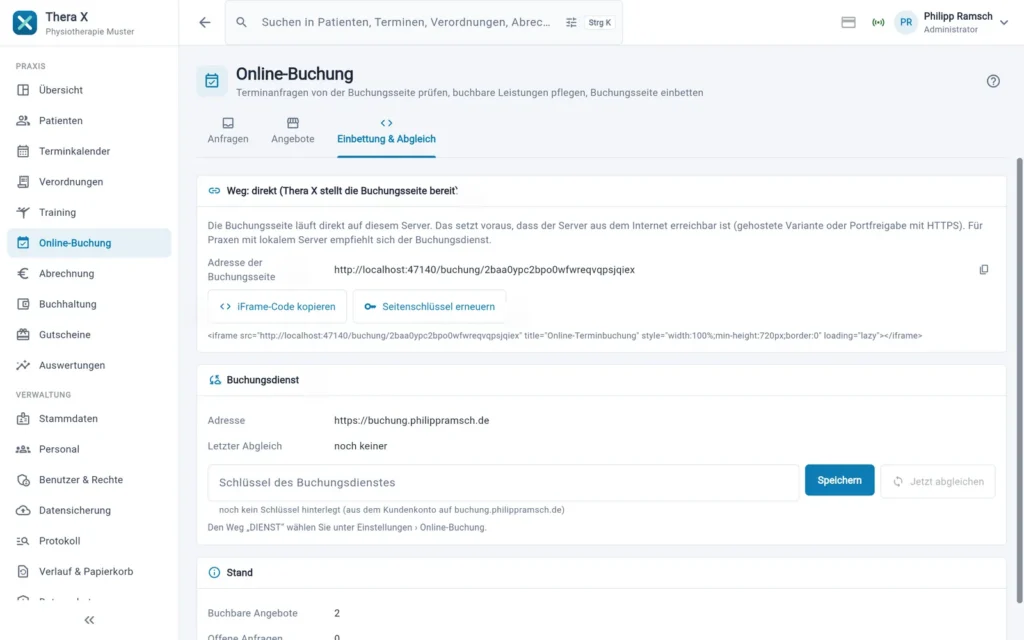Click the PR user avatar
This screenshot has width=1024, height=640.
[x=906, y=22]
